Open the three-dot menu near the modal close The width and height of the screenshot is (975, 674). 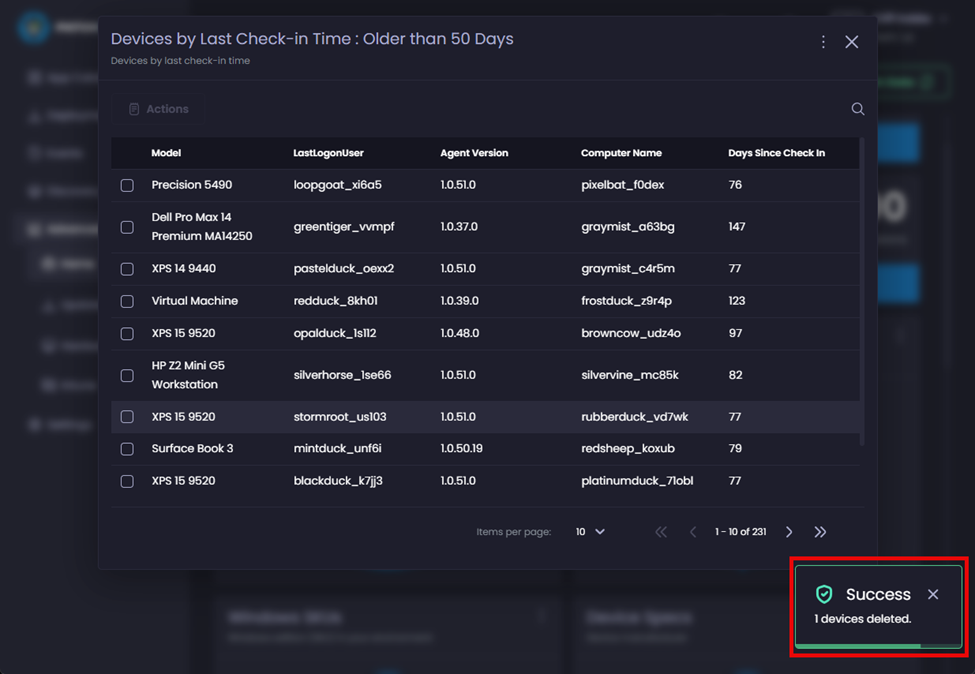coord(823,42)
